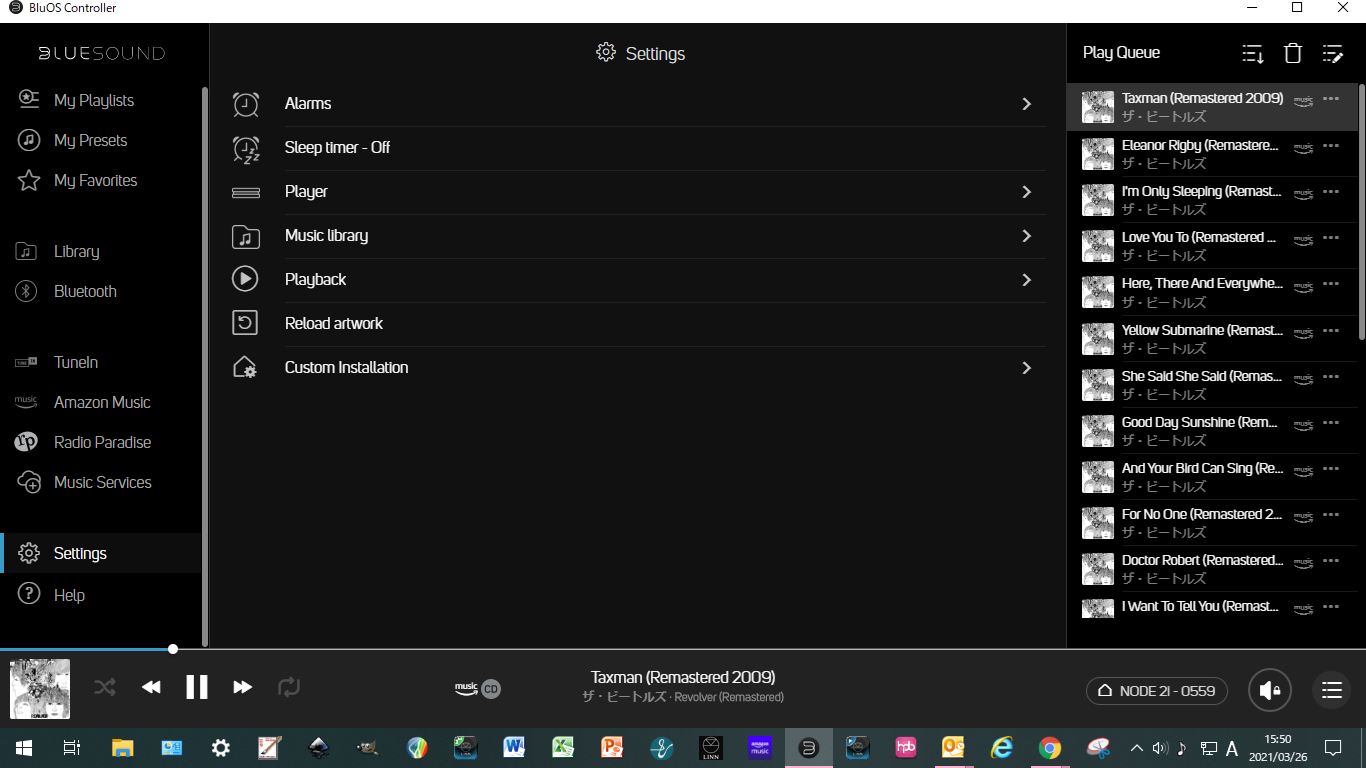The width and height of the screenshot is (1366, 768).
Task: Select NODE 2i - 0559 player button
Action: click(1157, 691)
